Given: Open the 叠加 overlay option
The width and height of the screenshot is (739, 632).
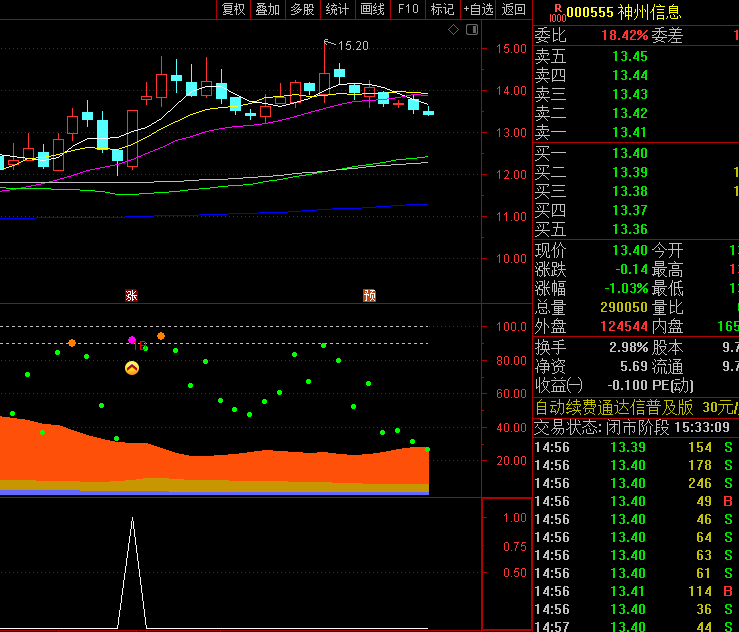Looking at the screenshot, I should [267, 10].
